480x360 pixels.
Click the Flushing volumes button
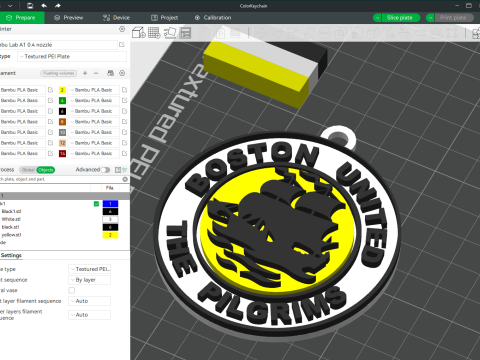pos(59,73)
